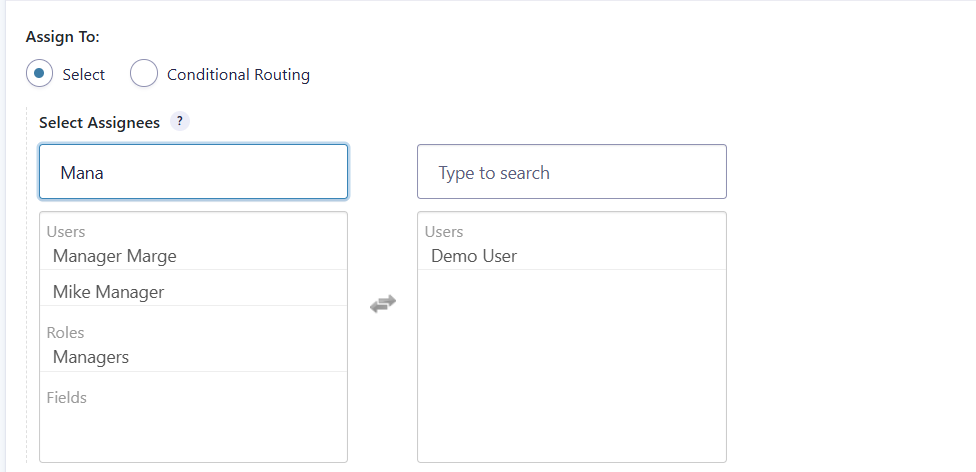Select Manager Marge from available users
The image size is (976, 472).
115,256
